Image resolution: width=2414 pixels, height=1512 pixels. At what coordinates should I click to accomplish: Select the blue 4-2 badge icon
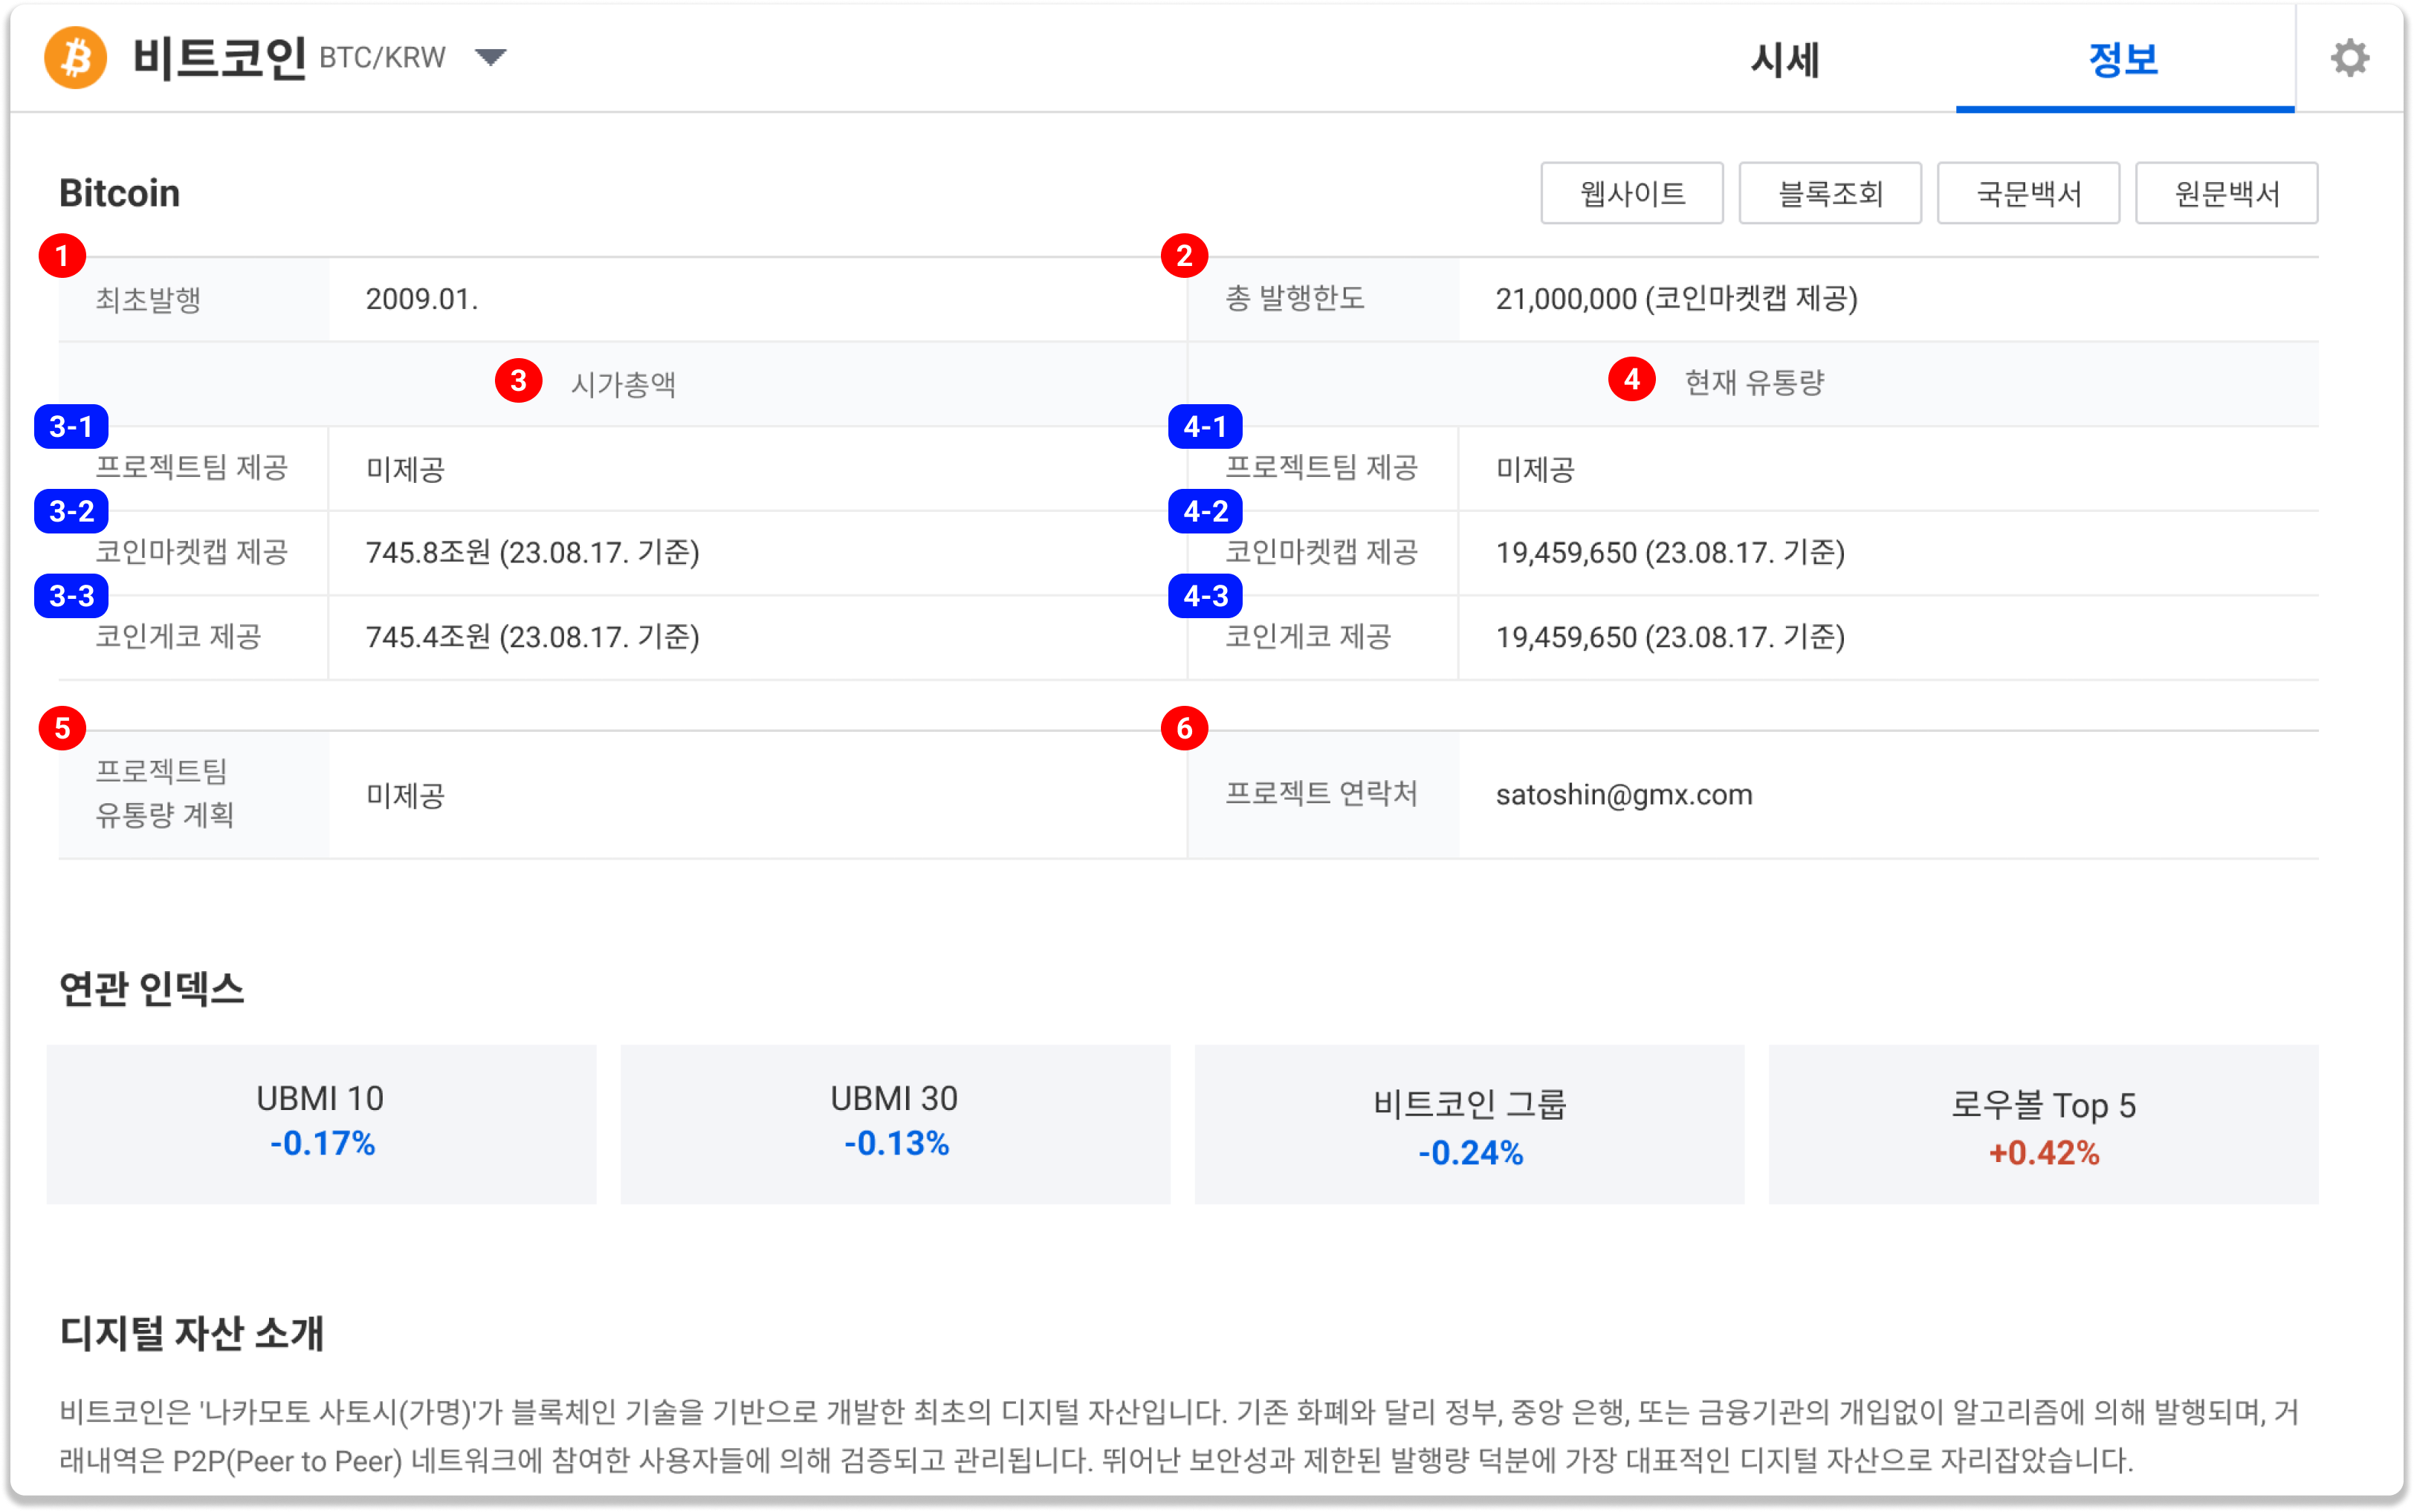[1206, 510]
